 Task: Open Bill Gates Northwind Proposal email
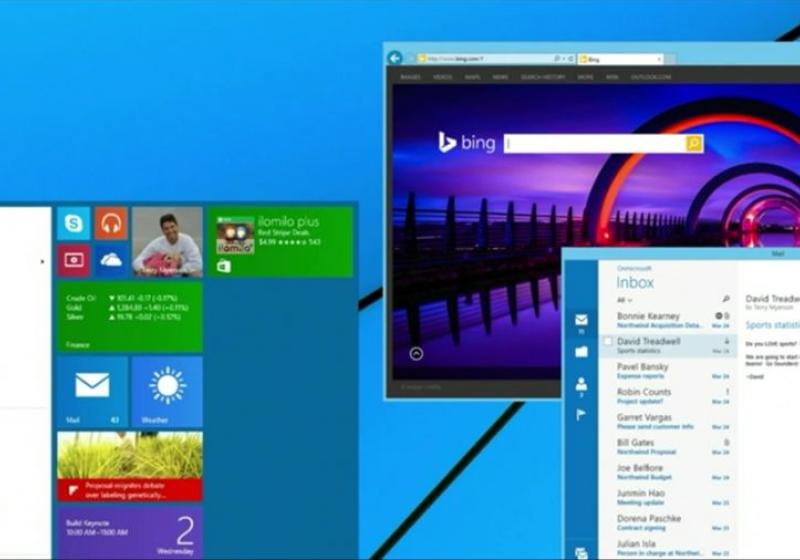tap(668, 447)
